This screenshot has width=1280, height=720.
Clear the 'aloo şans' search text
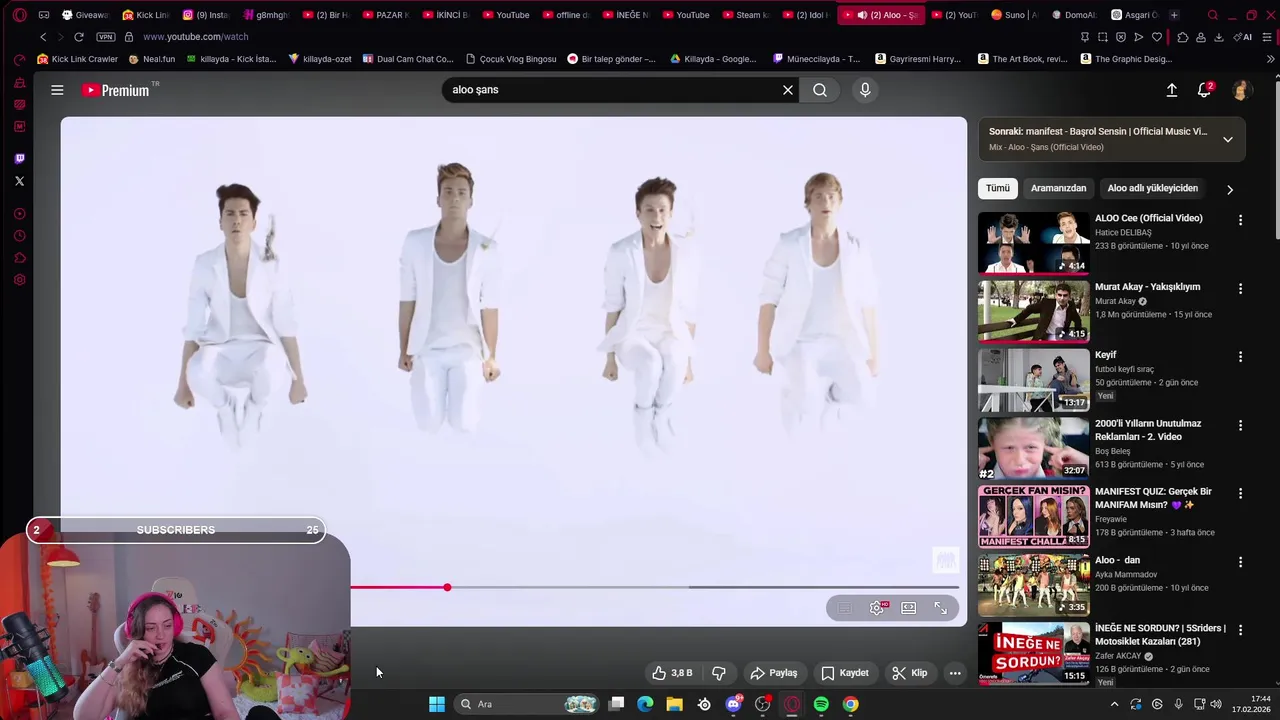(788, 90)
